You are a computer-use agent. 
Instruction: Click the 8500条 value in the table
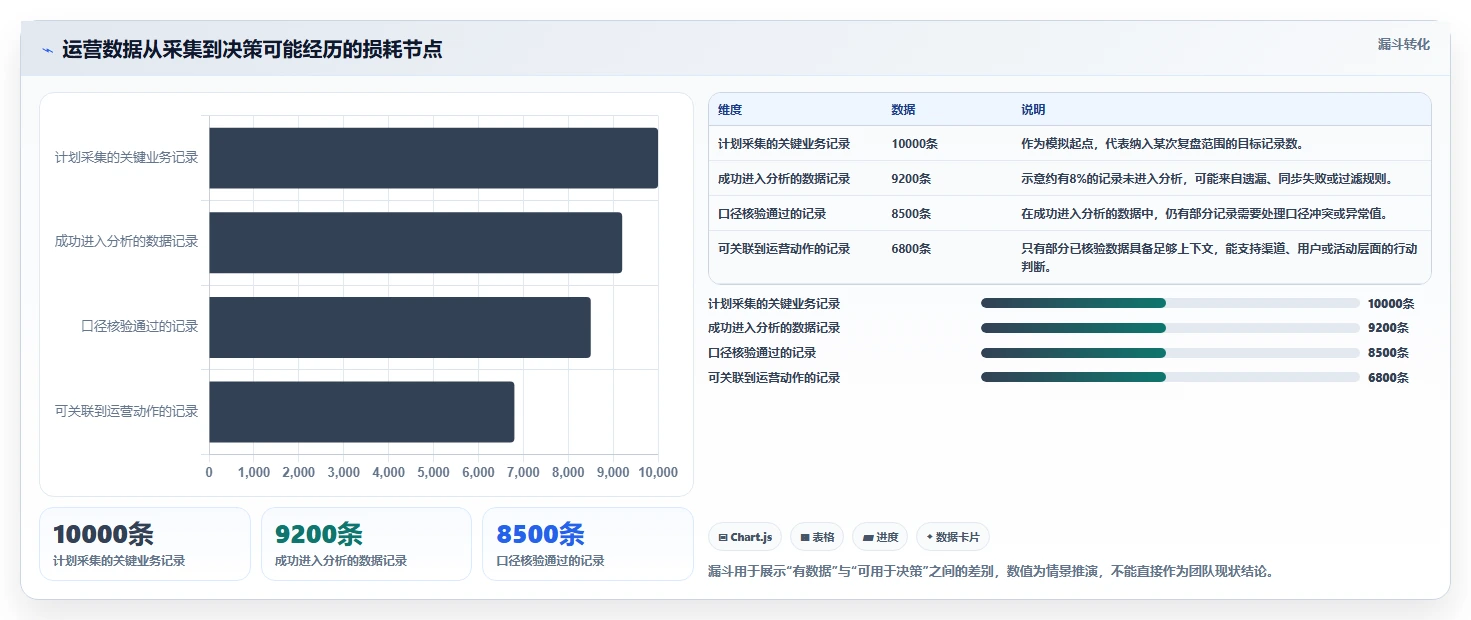[911, 214]
